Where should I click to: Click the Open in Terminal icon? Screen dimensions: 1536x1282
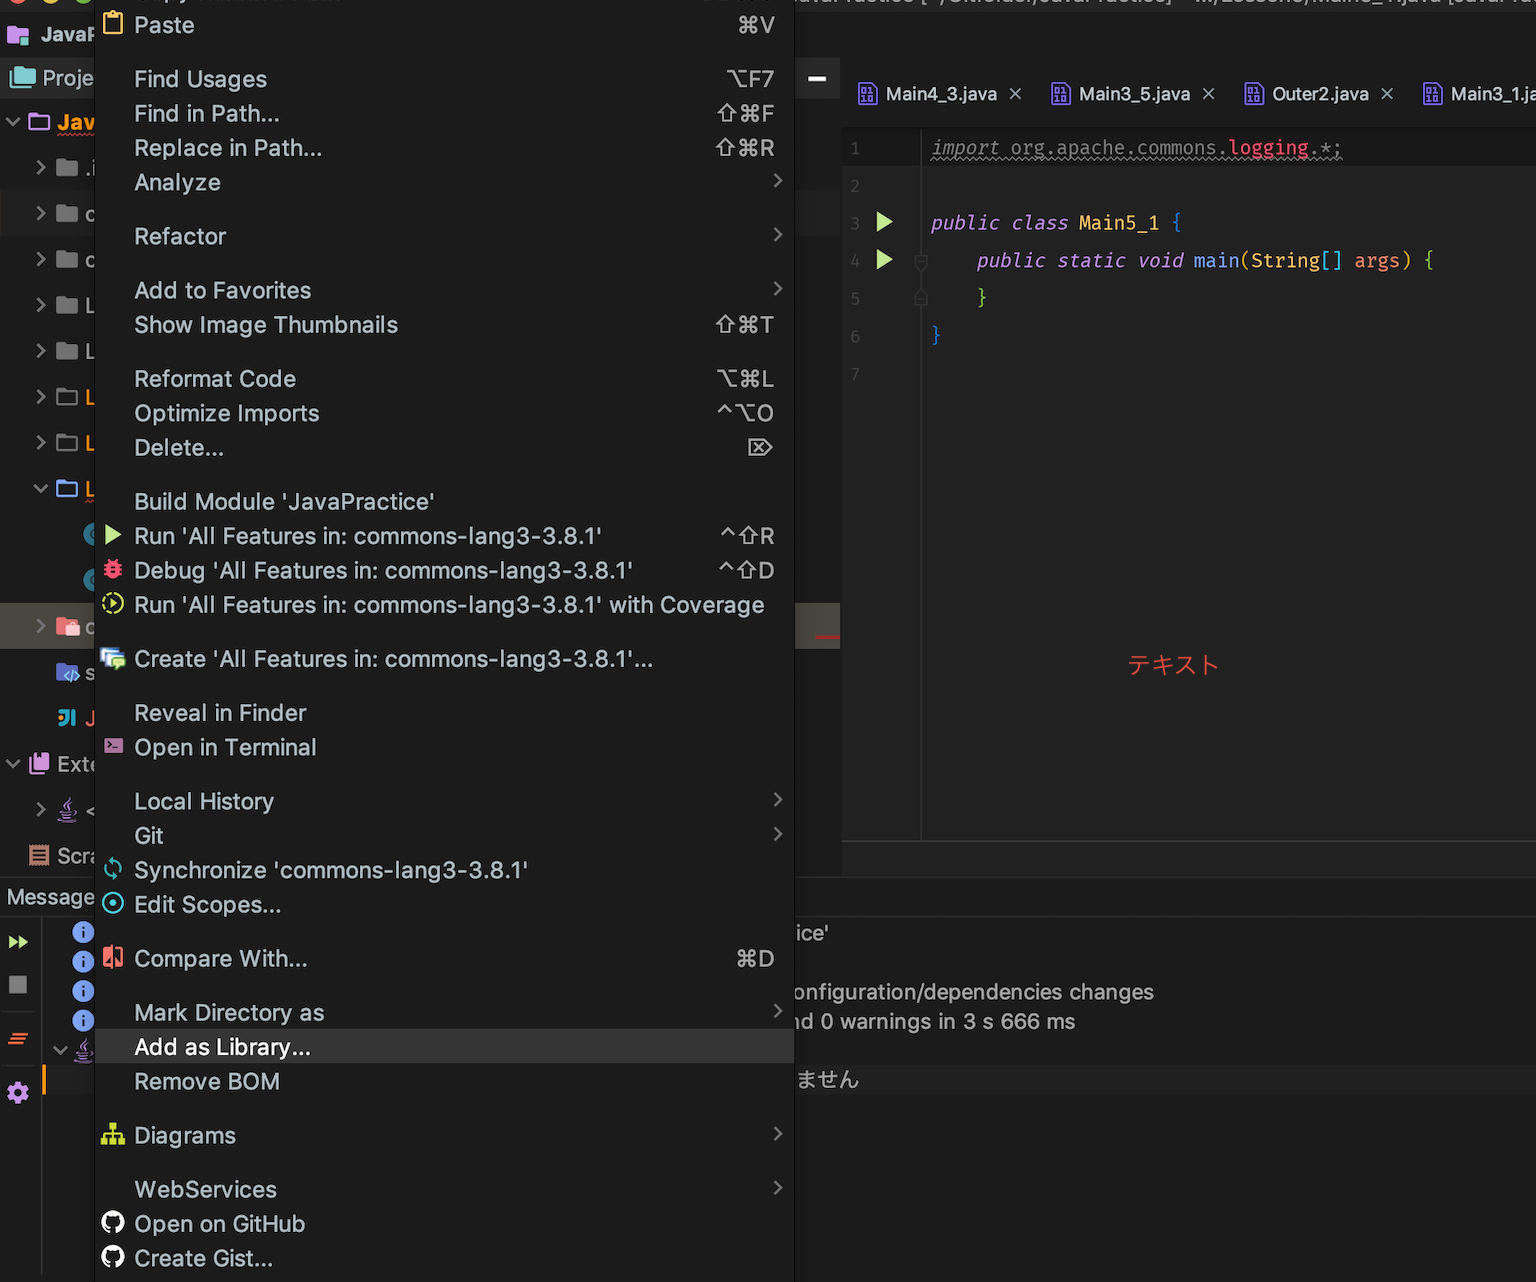113,746
